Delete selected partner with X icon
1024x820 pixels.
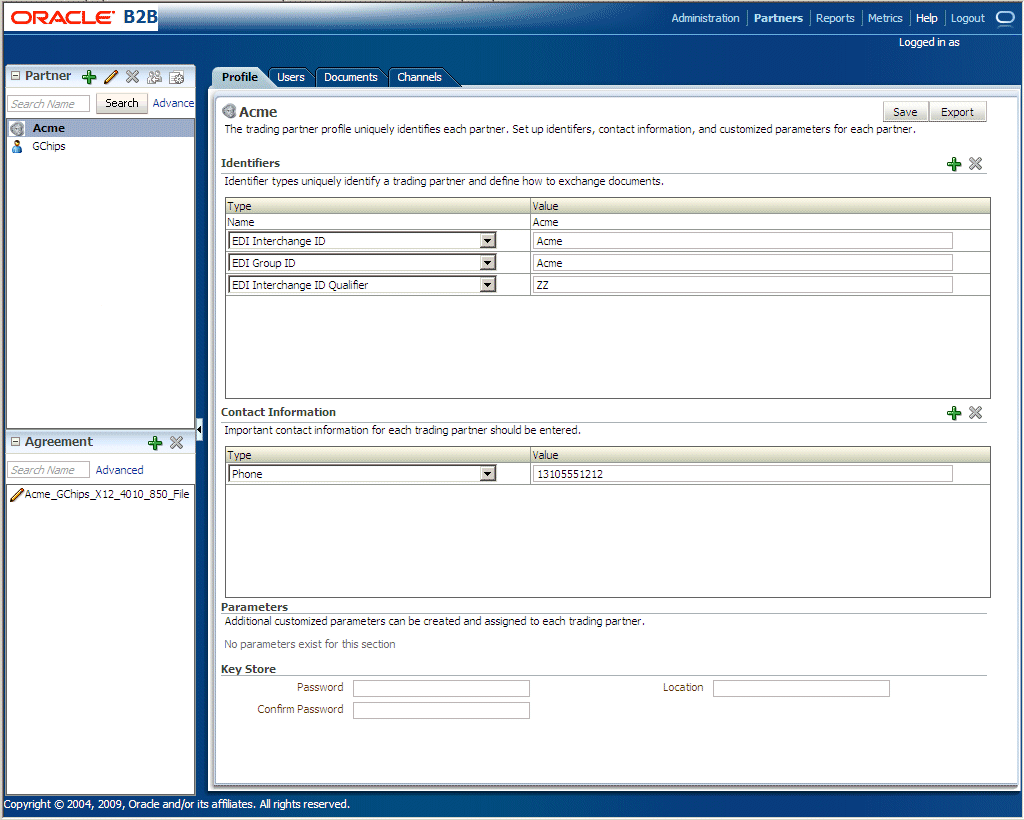132,76
